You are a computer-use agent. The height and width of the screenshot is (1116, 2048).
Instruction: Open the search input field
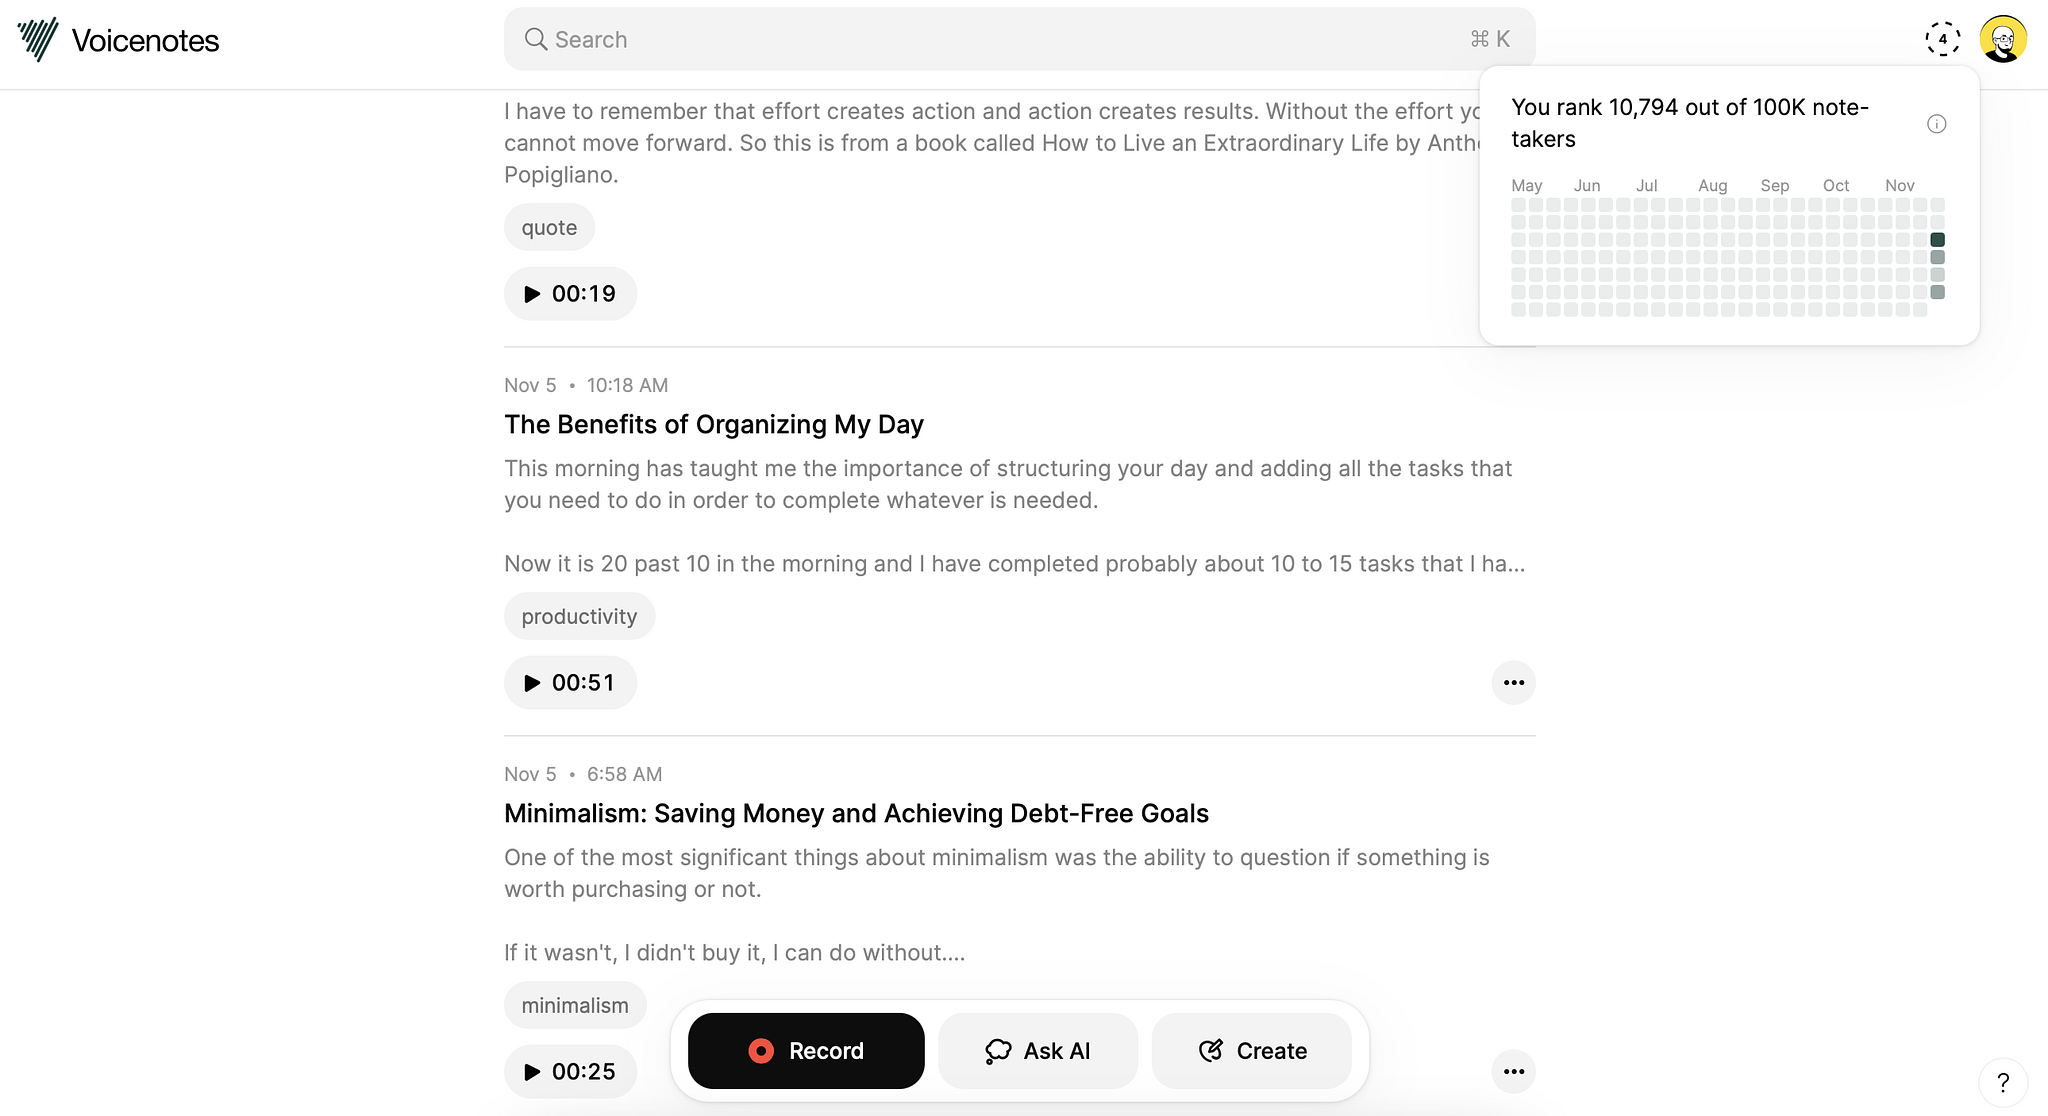pyautogui.click(x=1018, y=38)
